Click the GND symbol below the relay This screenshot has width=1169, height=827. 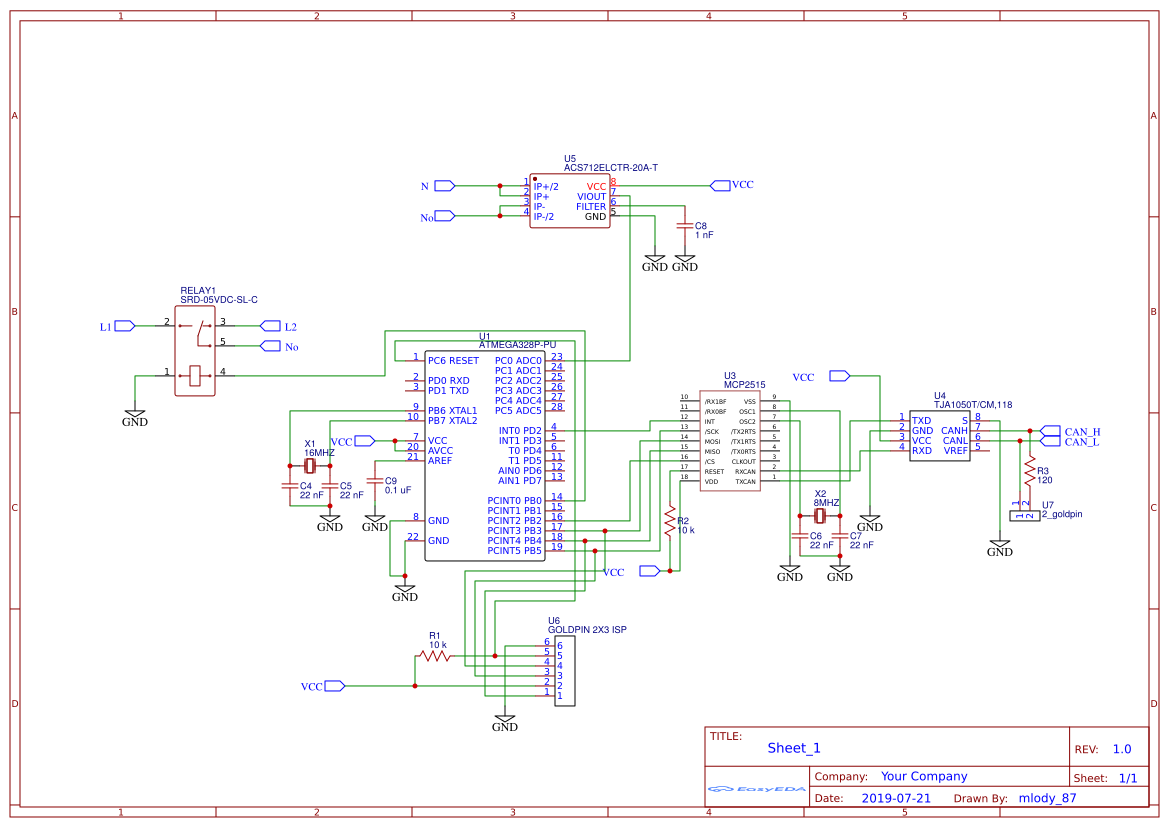(x=135, y=412)
